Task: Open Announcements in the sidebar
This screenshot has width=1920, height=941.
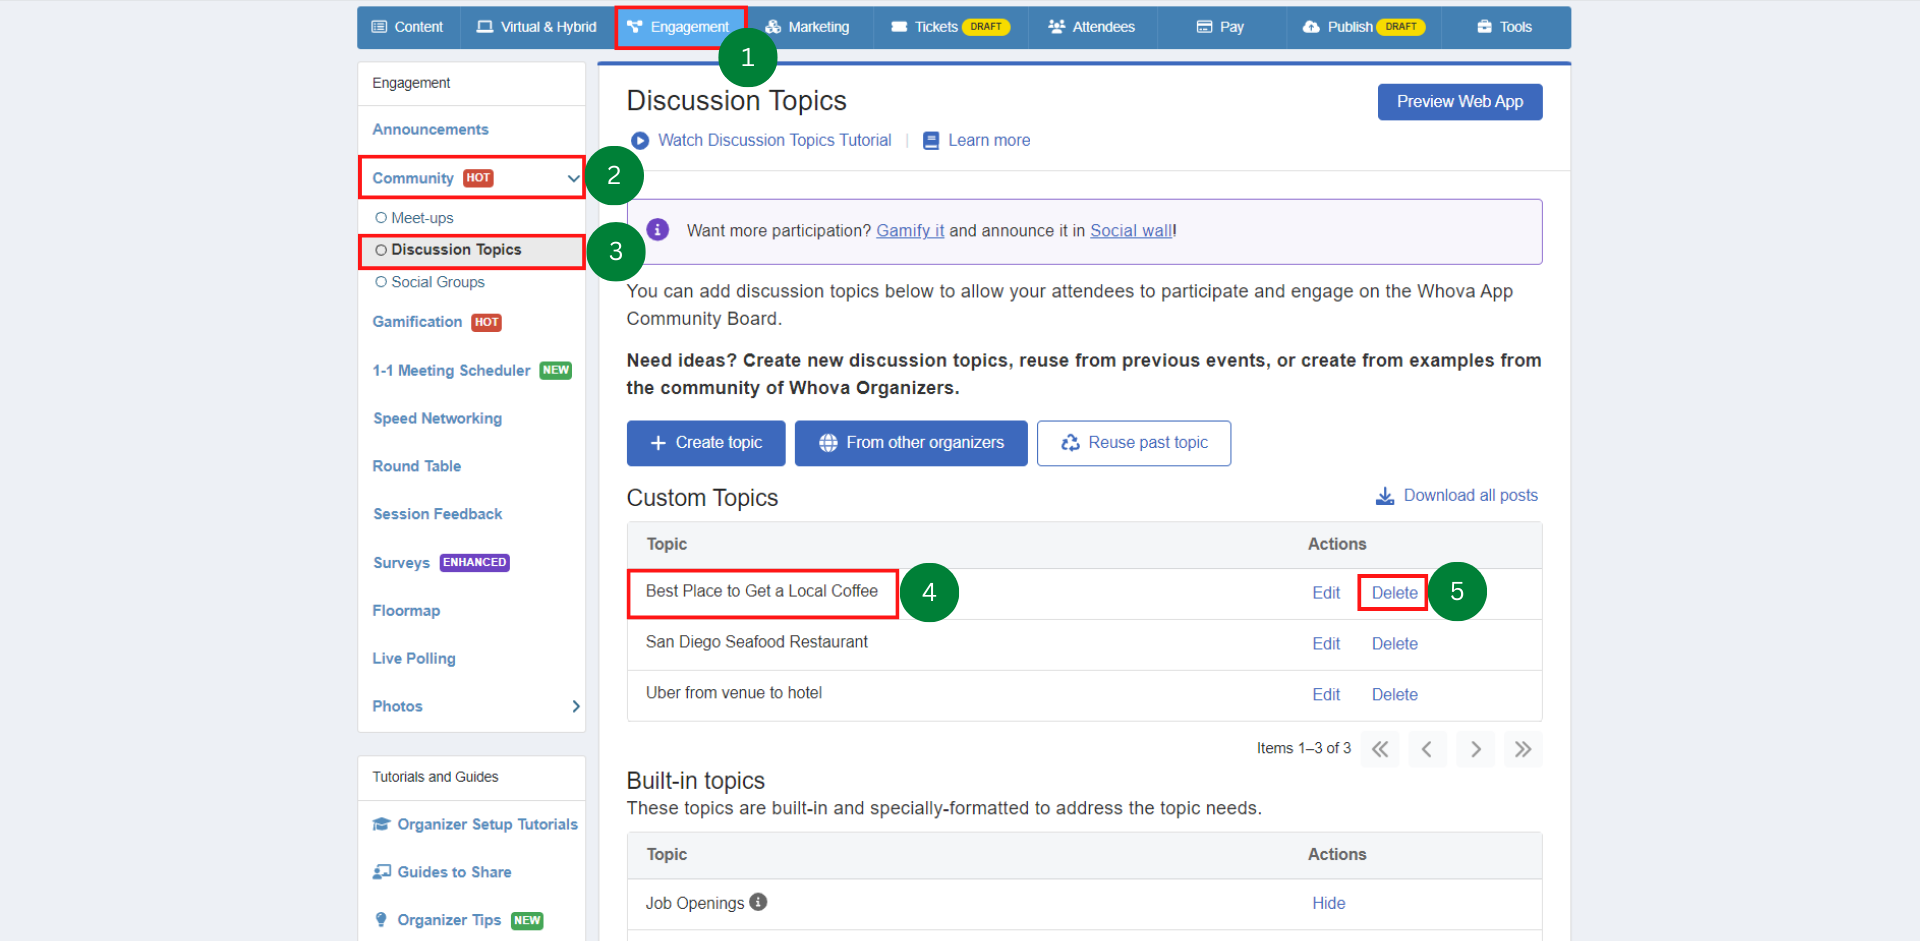Action: (430, 130)
